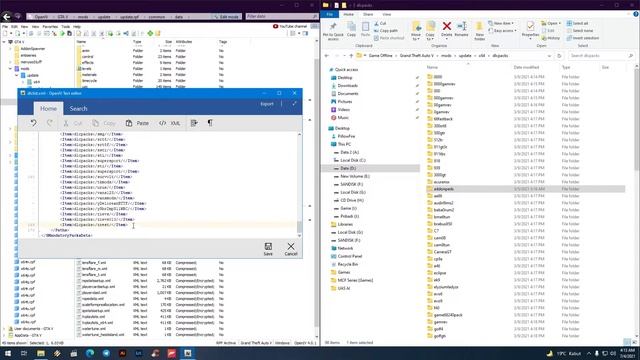640x360 pixels.
Task: Click Select all in Explorer ribbon
Action: tap(578, 23)
